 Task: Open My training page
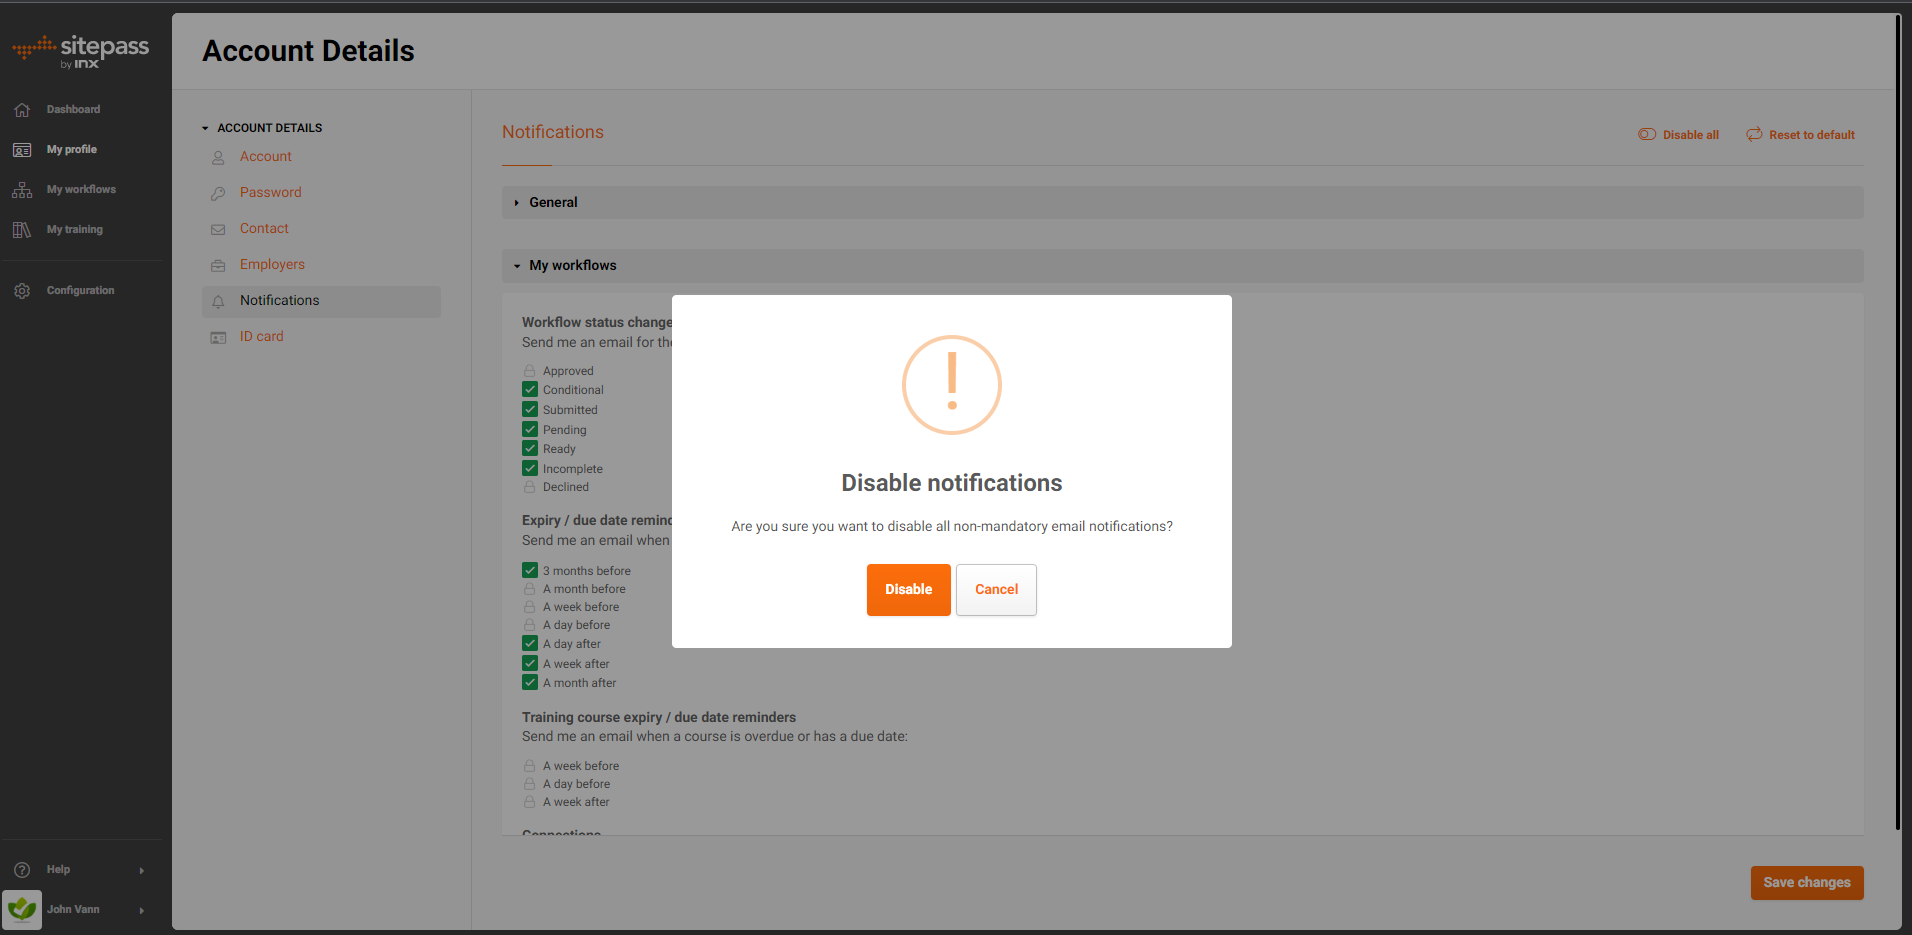(x=75, y=230)
